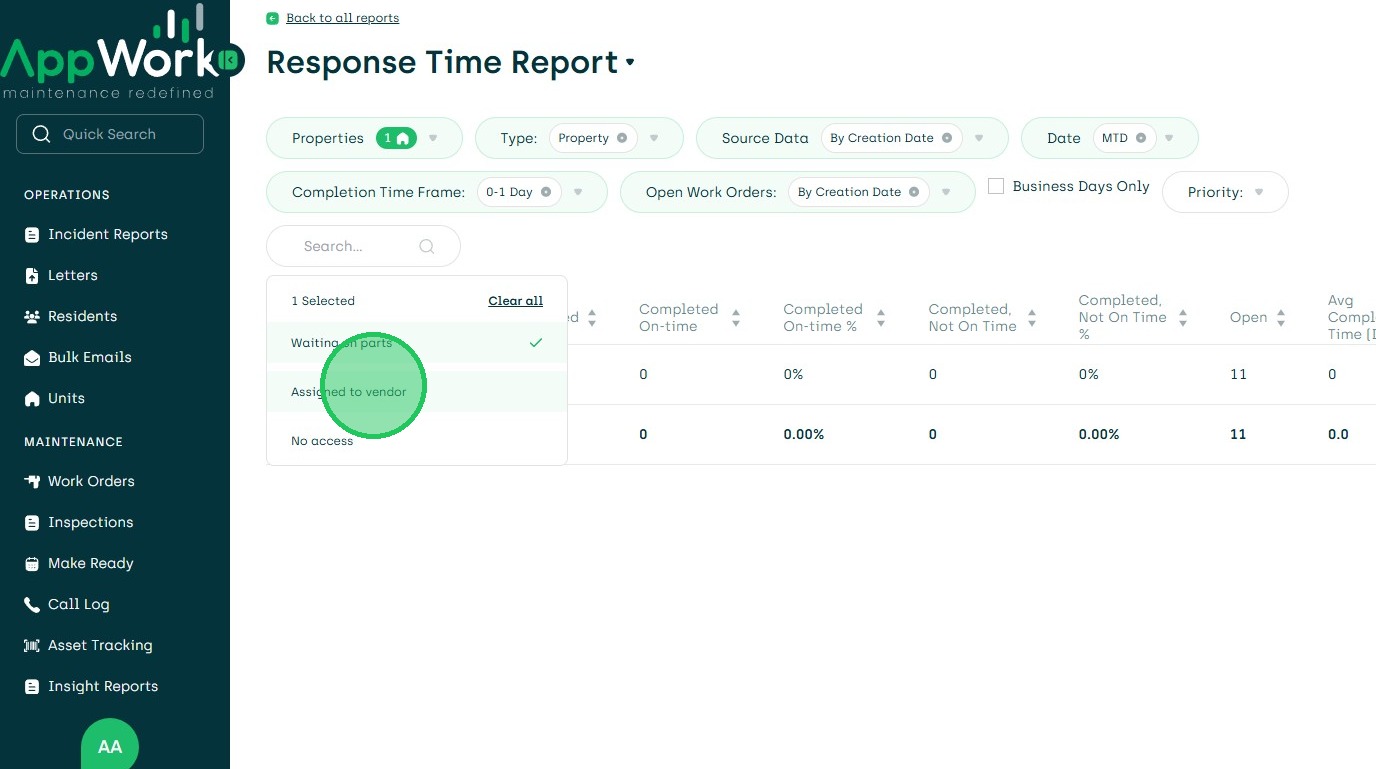Select the No access option

pos(417,441)
